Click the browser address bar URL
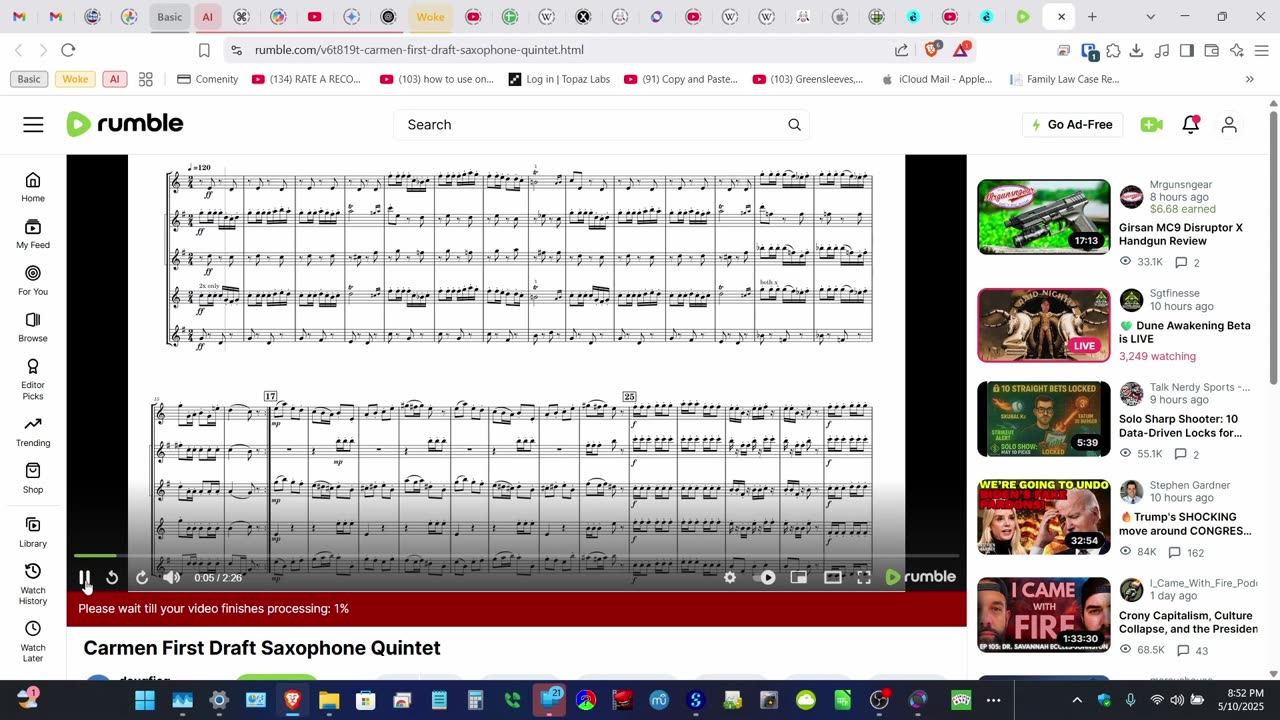Viewport: 1280px width, 720px height. point(419,50)
